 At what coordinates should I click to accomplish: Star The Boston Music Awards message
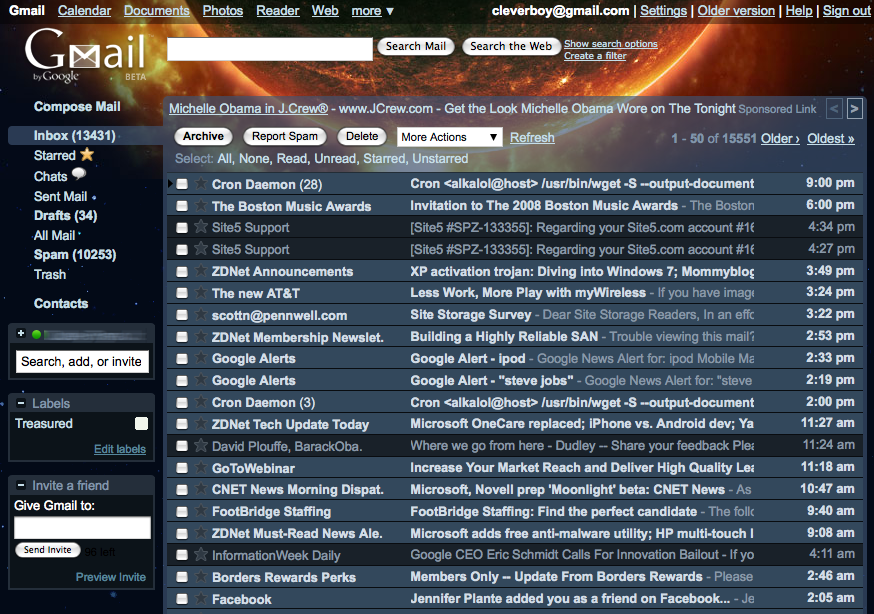pos(201,205)
